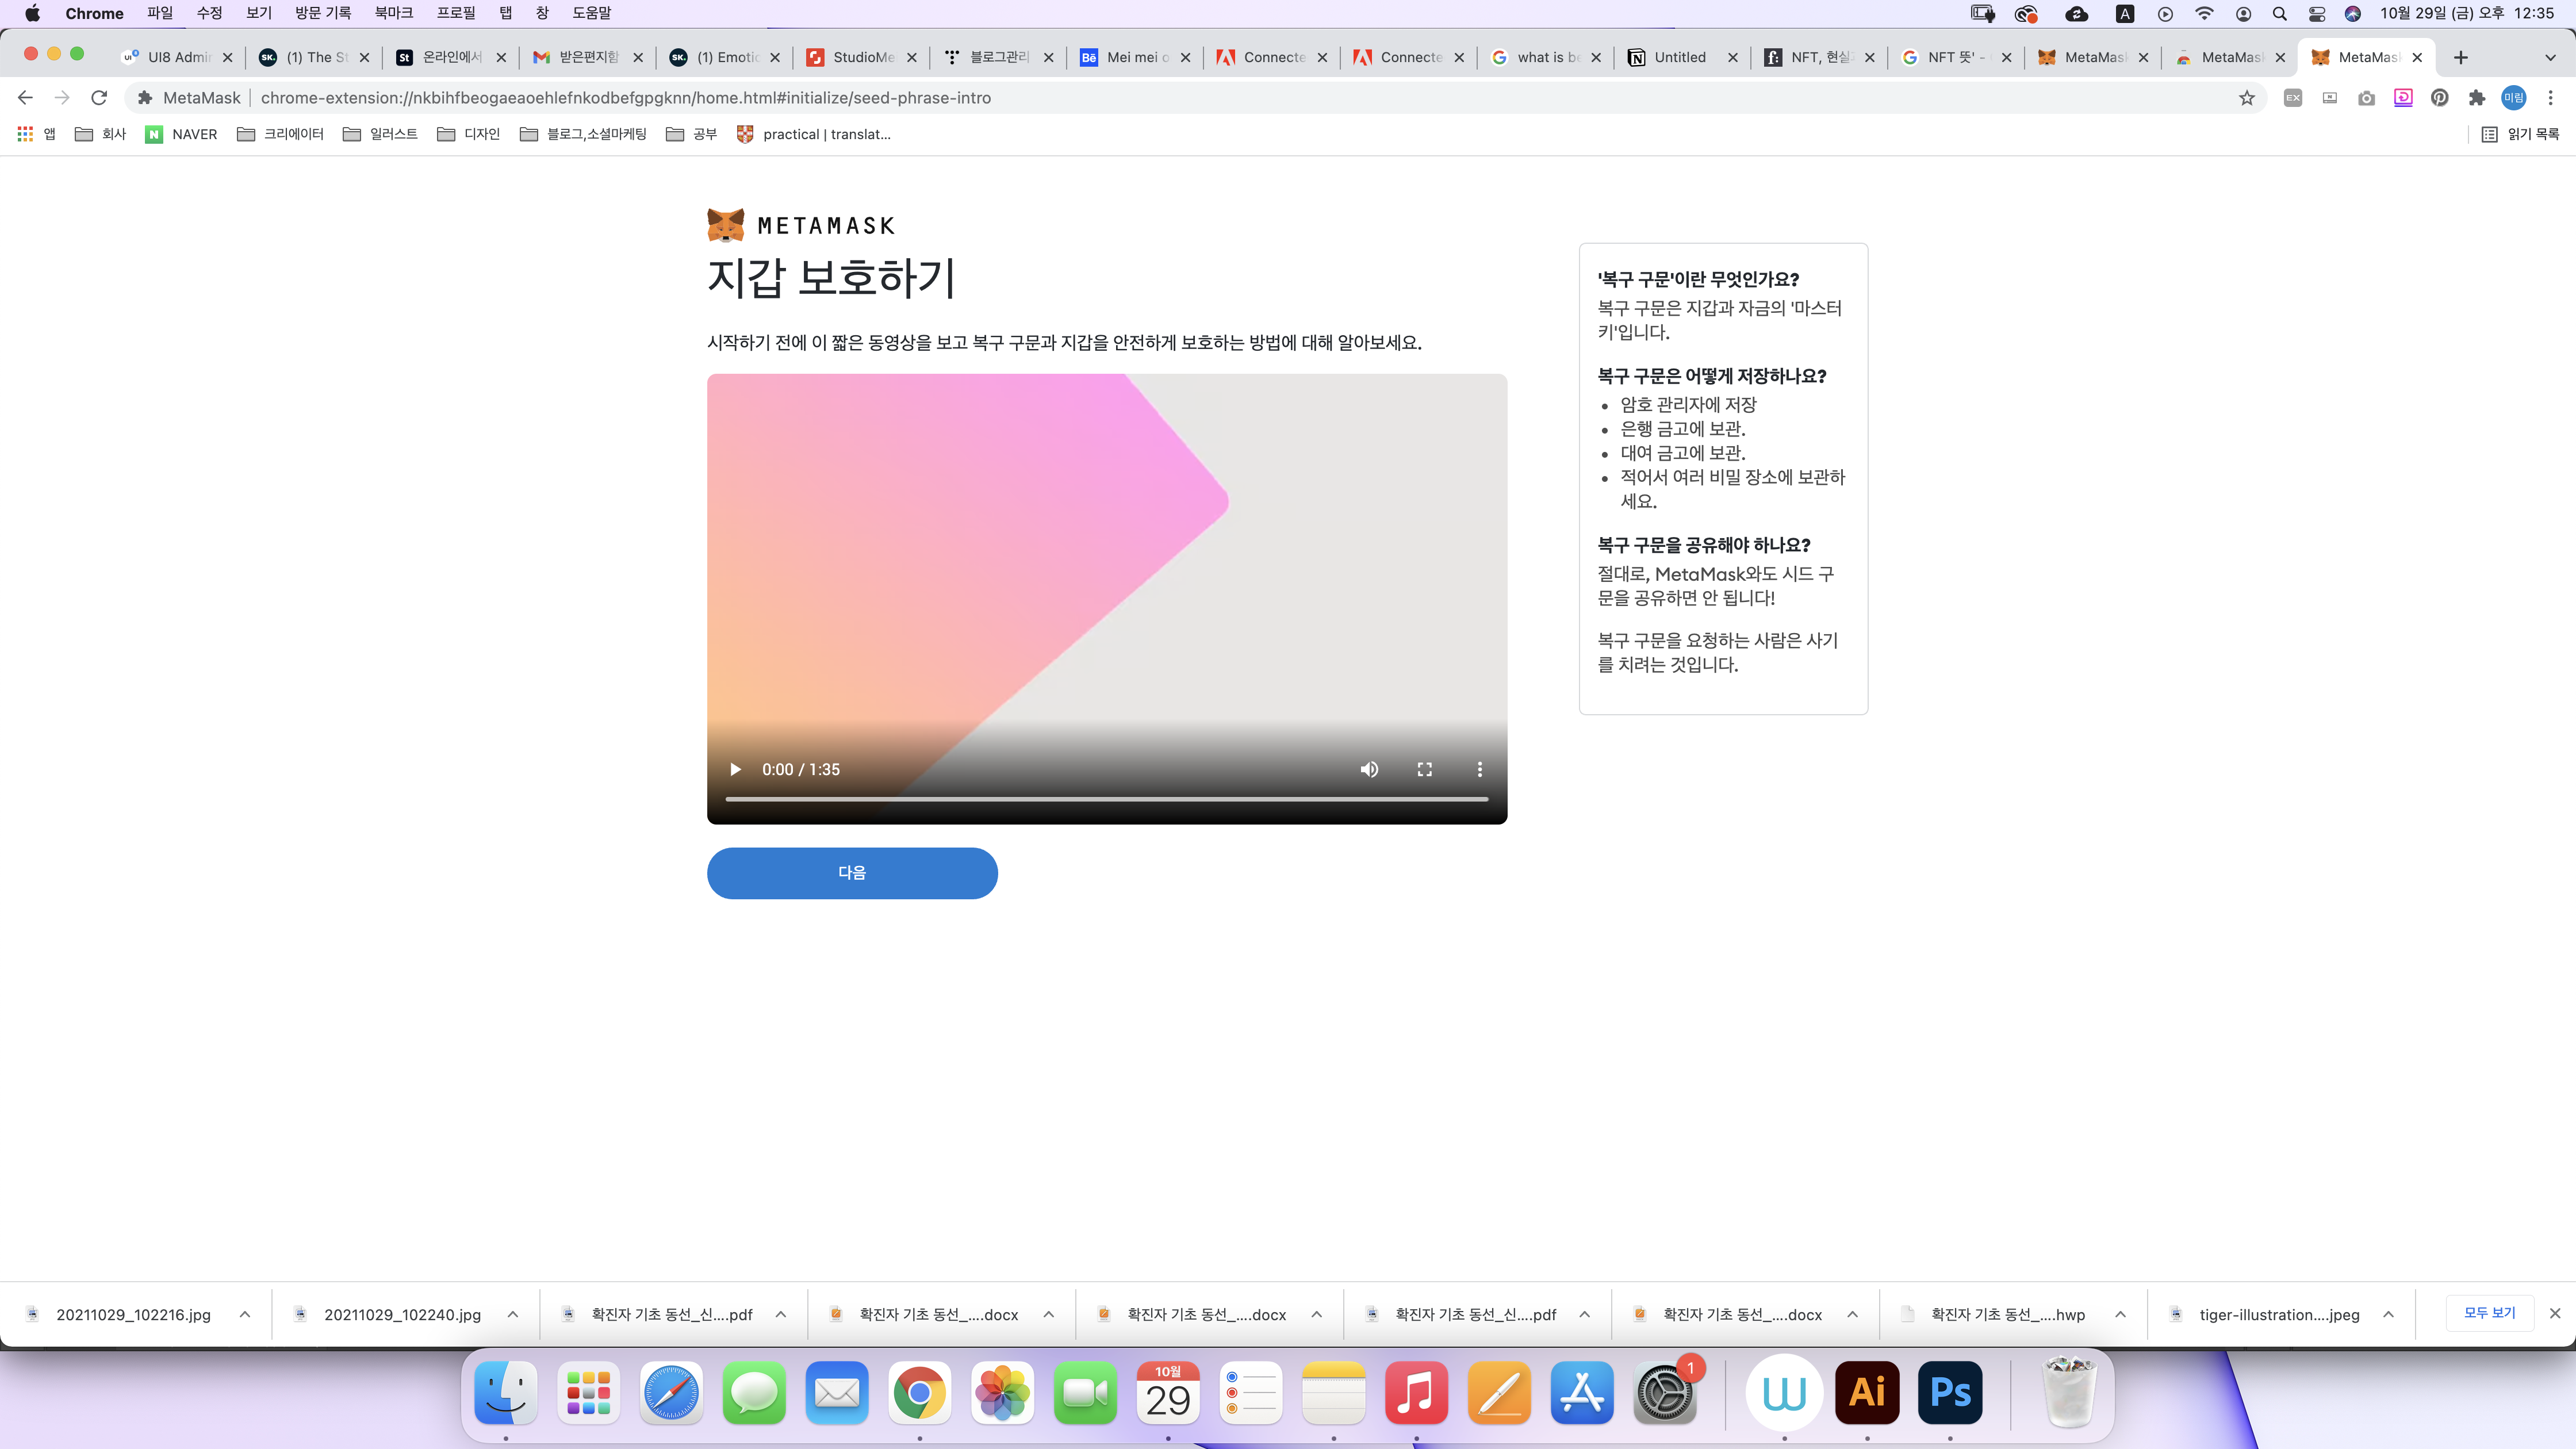Viewport: 2576px width, 1449px height.
Task: Click the Pinterest extension icon
Action: (2440, 97)
